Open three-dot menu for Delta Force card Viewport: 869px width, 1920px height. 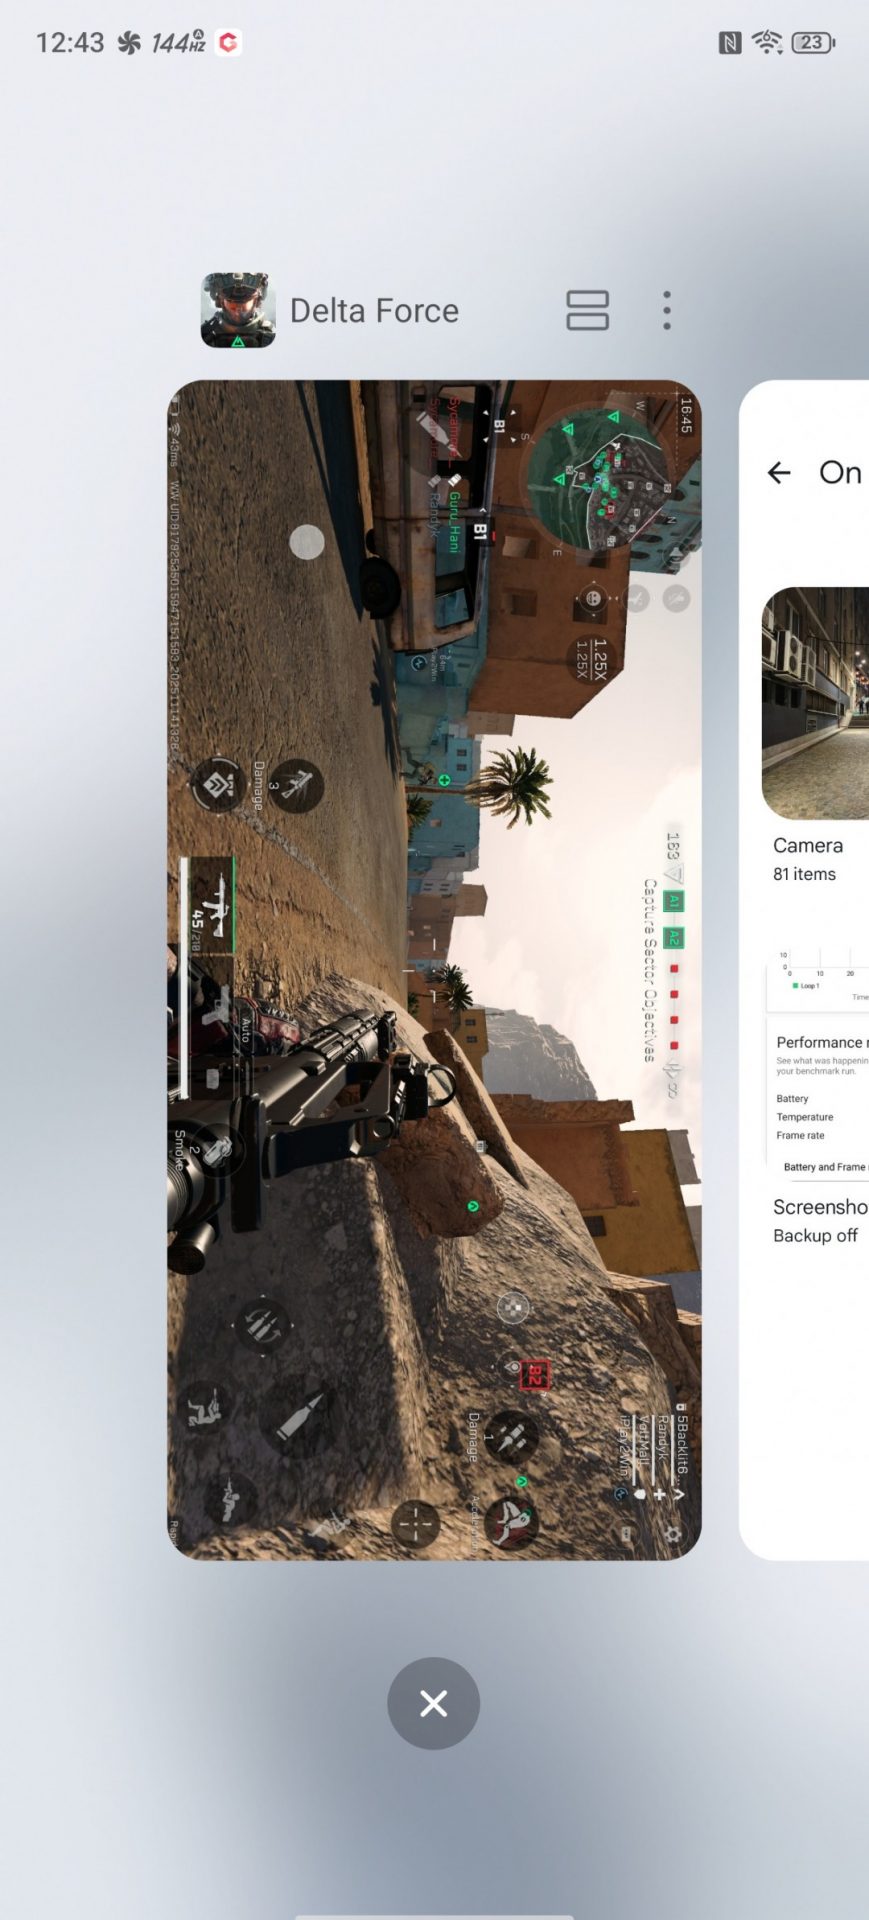pos(667,311)
